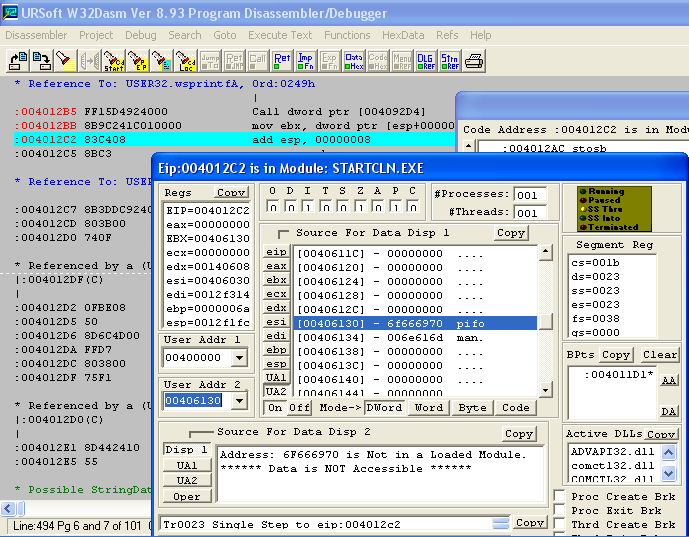
Task: Open file to disassemble toolbar icon
Action: tap(18, 61)
